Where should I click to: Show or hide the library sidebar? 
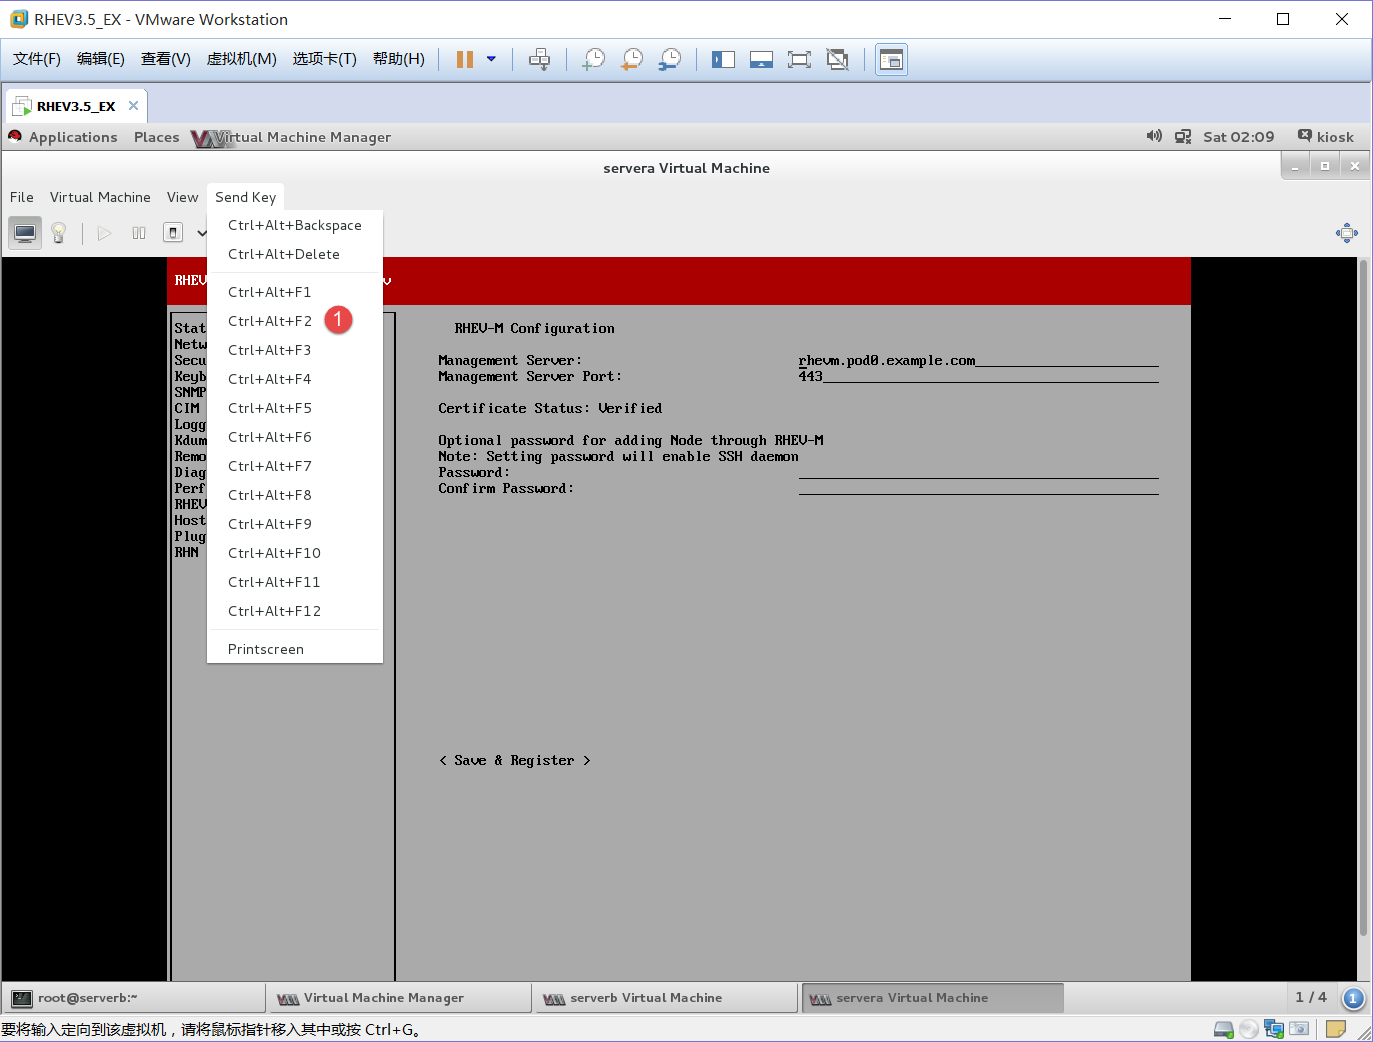tap(723, 59)
